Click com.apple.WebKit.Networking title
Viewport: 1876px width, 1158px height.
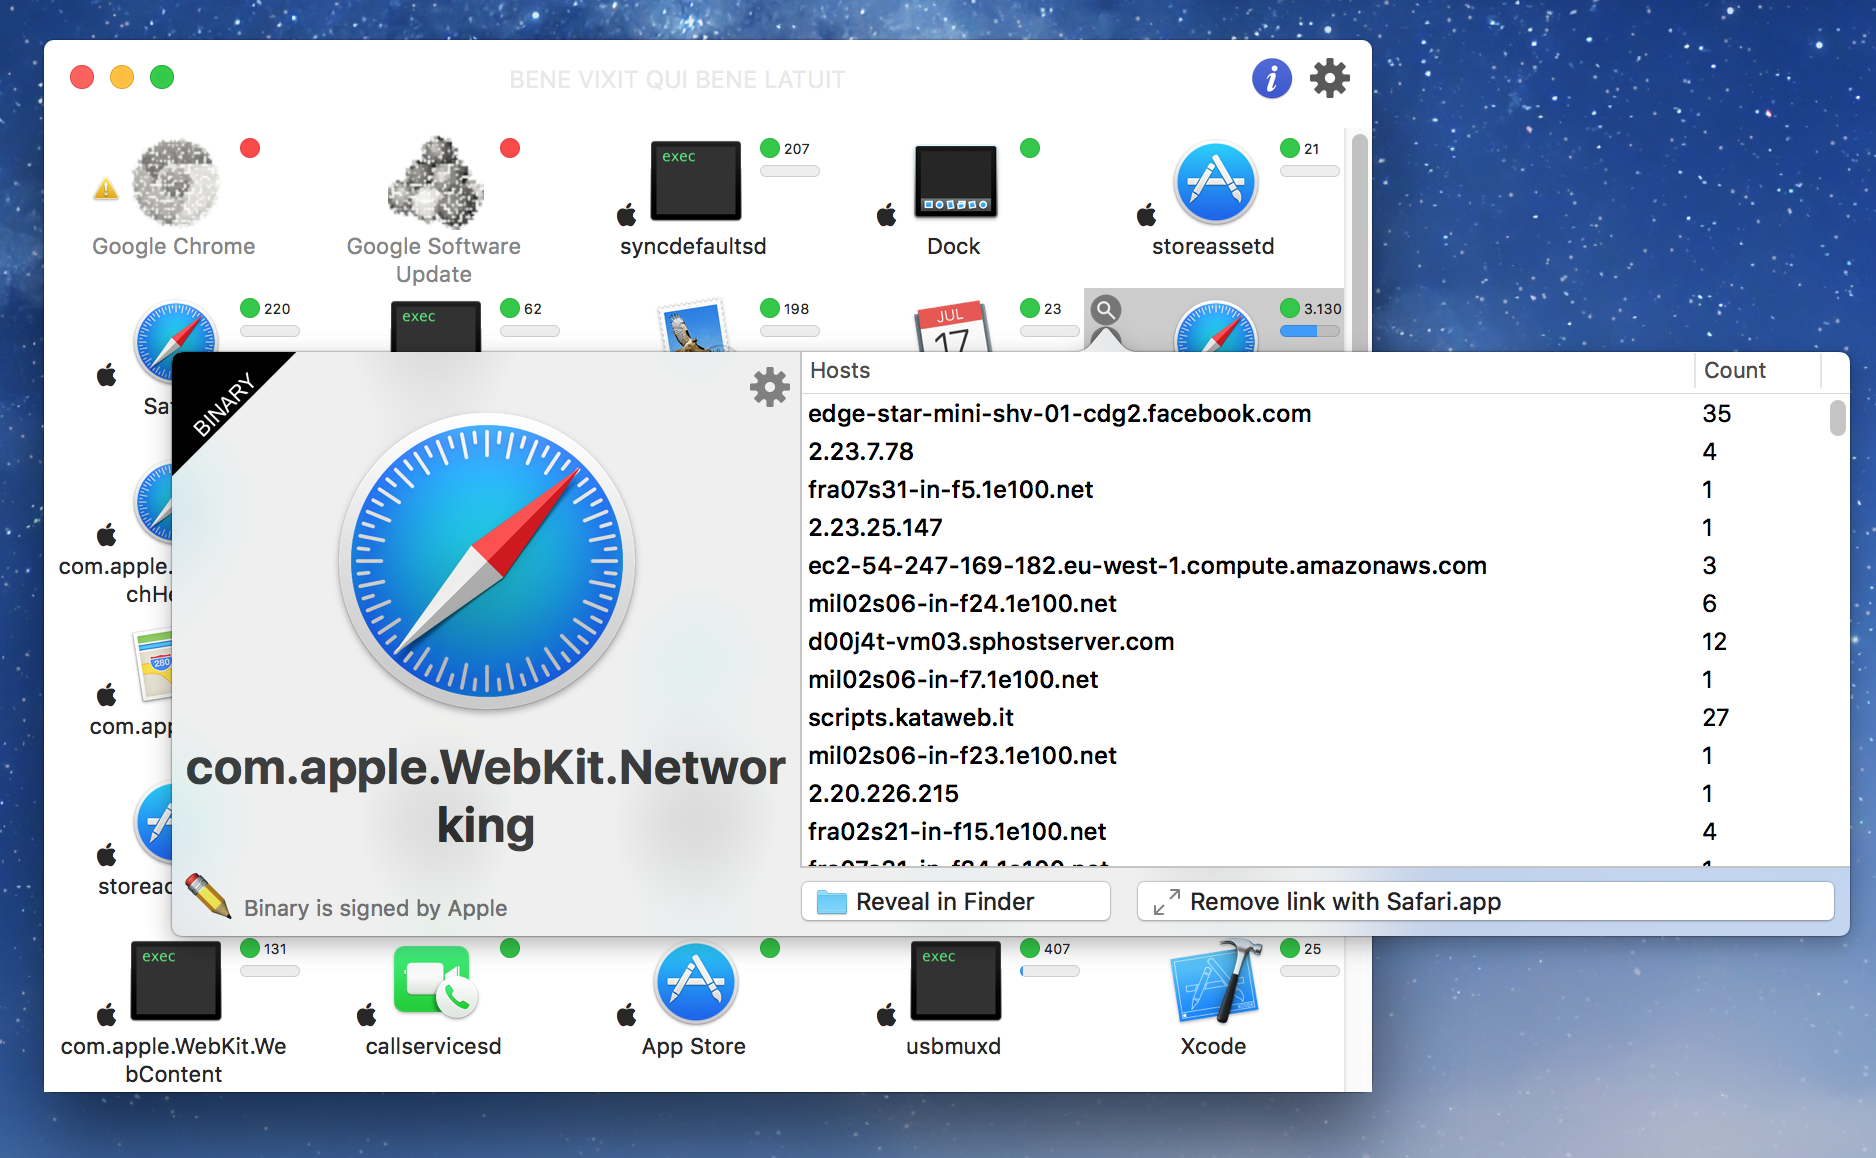click(486, 796)
